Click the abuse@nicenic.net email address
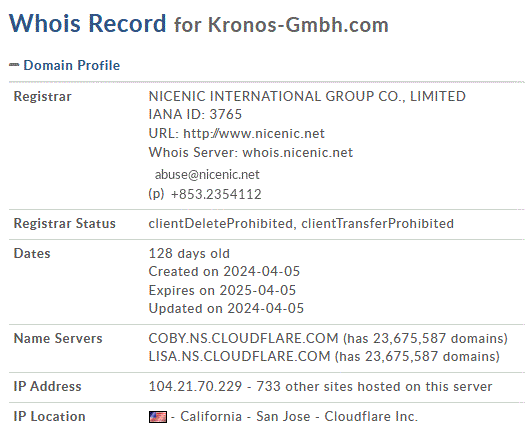 (x=207, y=174)
